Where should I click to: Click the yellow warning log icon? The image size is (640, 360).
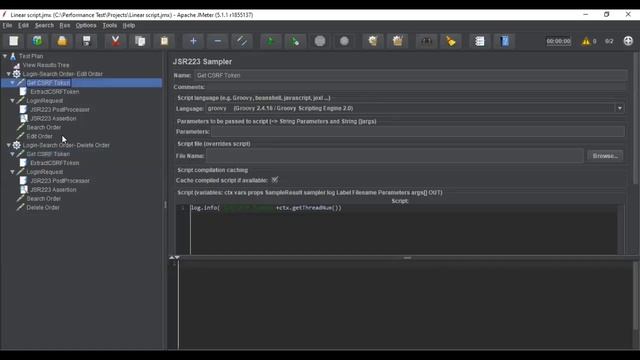pos(586,41)
